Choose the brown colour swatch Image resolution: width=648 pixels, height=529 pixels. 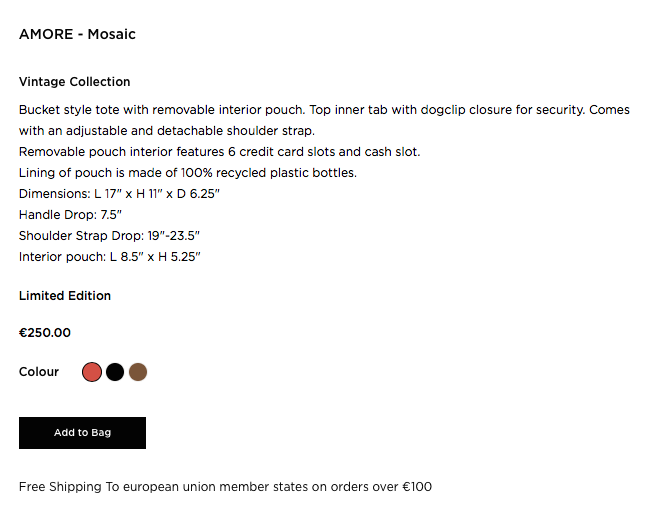tap(138, 372)
